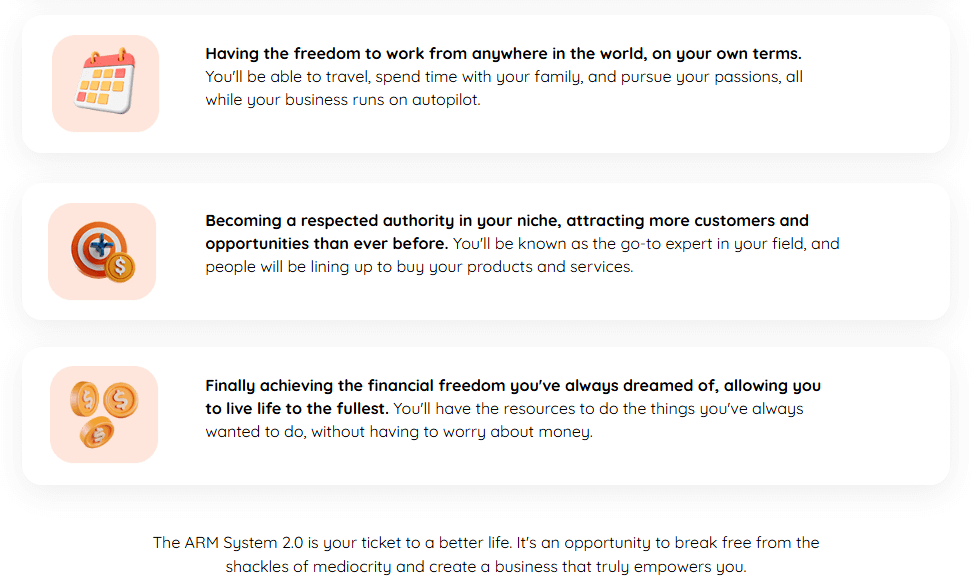972x584 pixels.
Task: Click the calendar icon in first card
Action: [x=105, y=82]
